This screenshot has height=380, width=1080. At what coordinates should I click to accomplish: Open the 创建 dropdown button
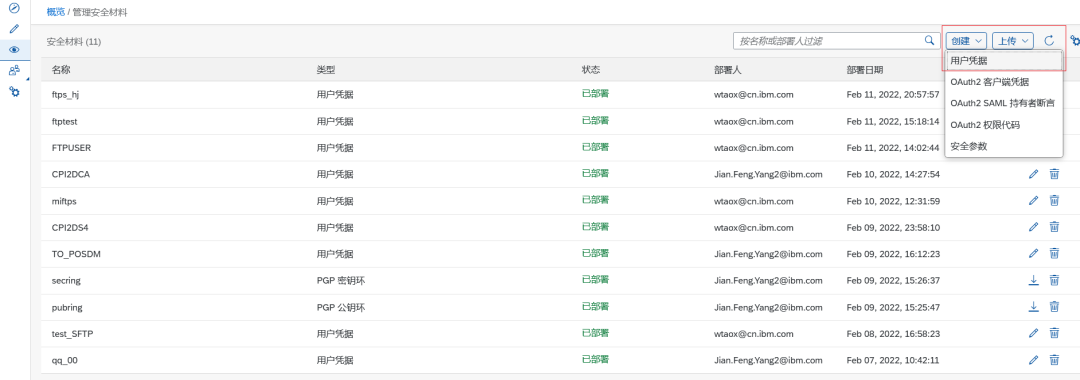tap(967, 41)
